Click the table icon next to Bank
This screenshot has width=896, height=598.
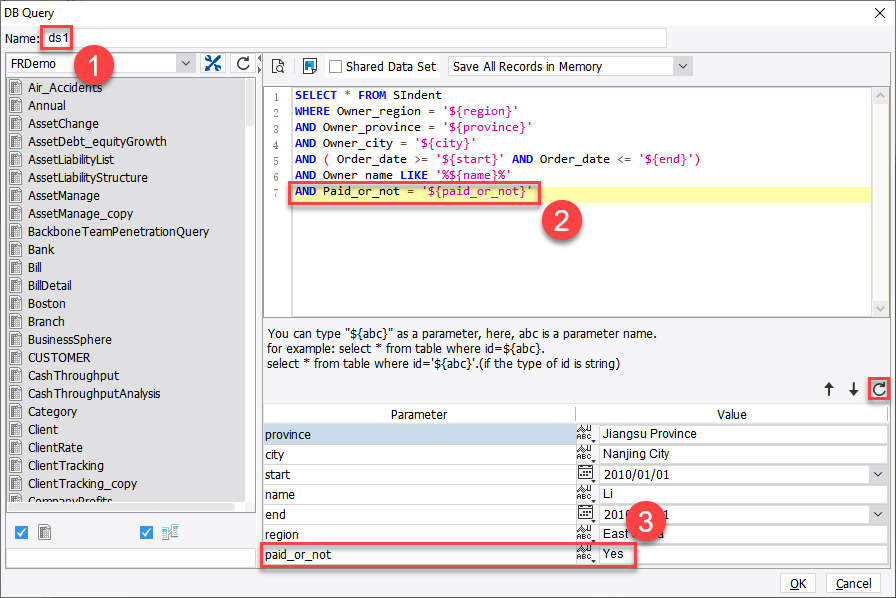tap(16, 249)
